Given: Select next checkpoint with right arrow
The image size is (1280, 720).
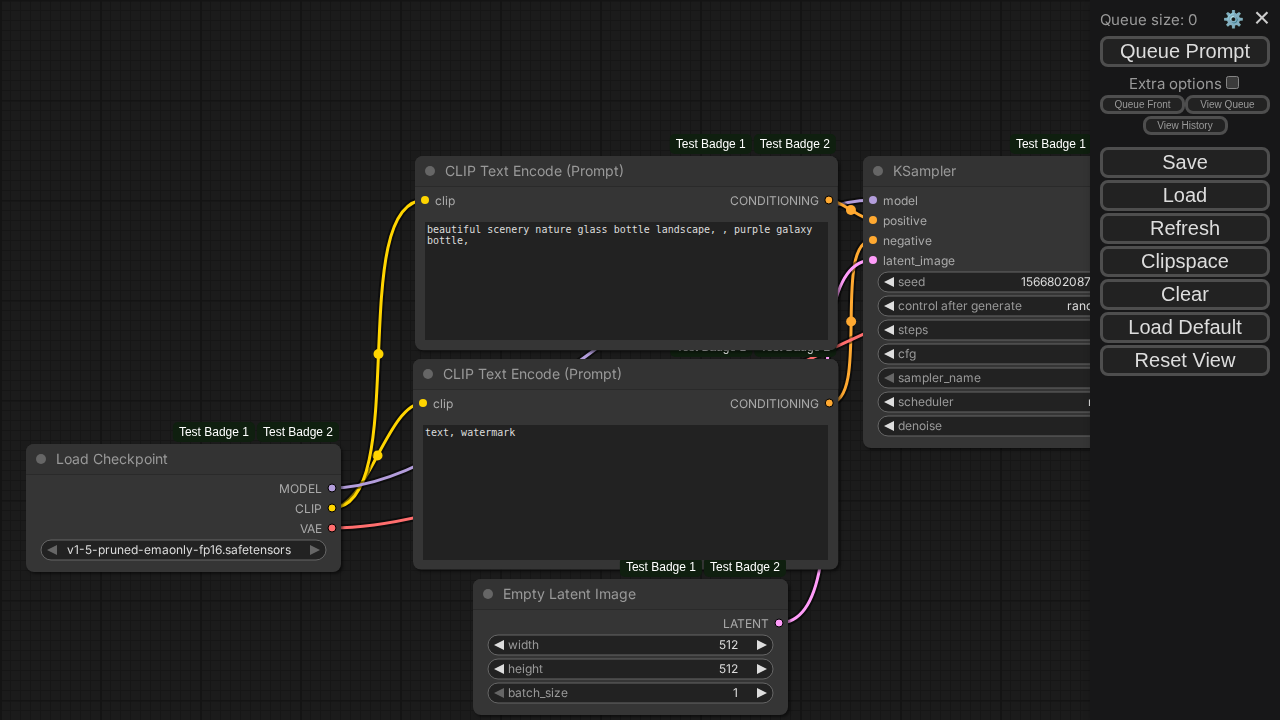Looking at the screenshot, I should pyautogui.click(x=314, y=550).
